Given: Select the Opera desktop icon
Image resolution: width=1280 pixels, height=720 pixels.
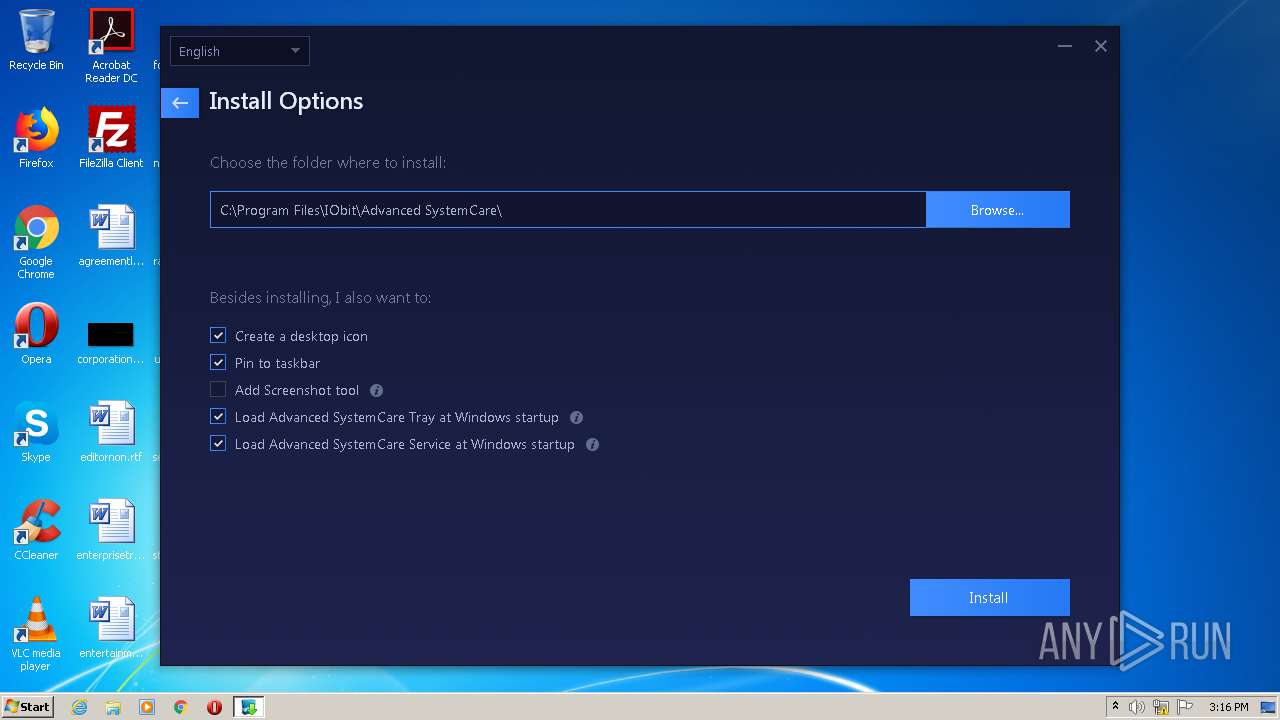Looking at the screenshot, I should (x=36, y=335).
